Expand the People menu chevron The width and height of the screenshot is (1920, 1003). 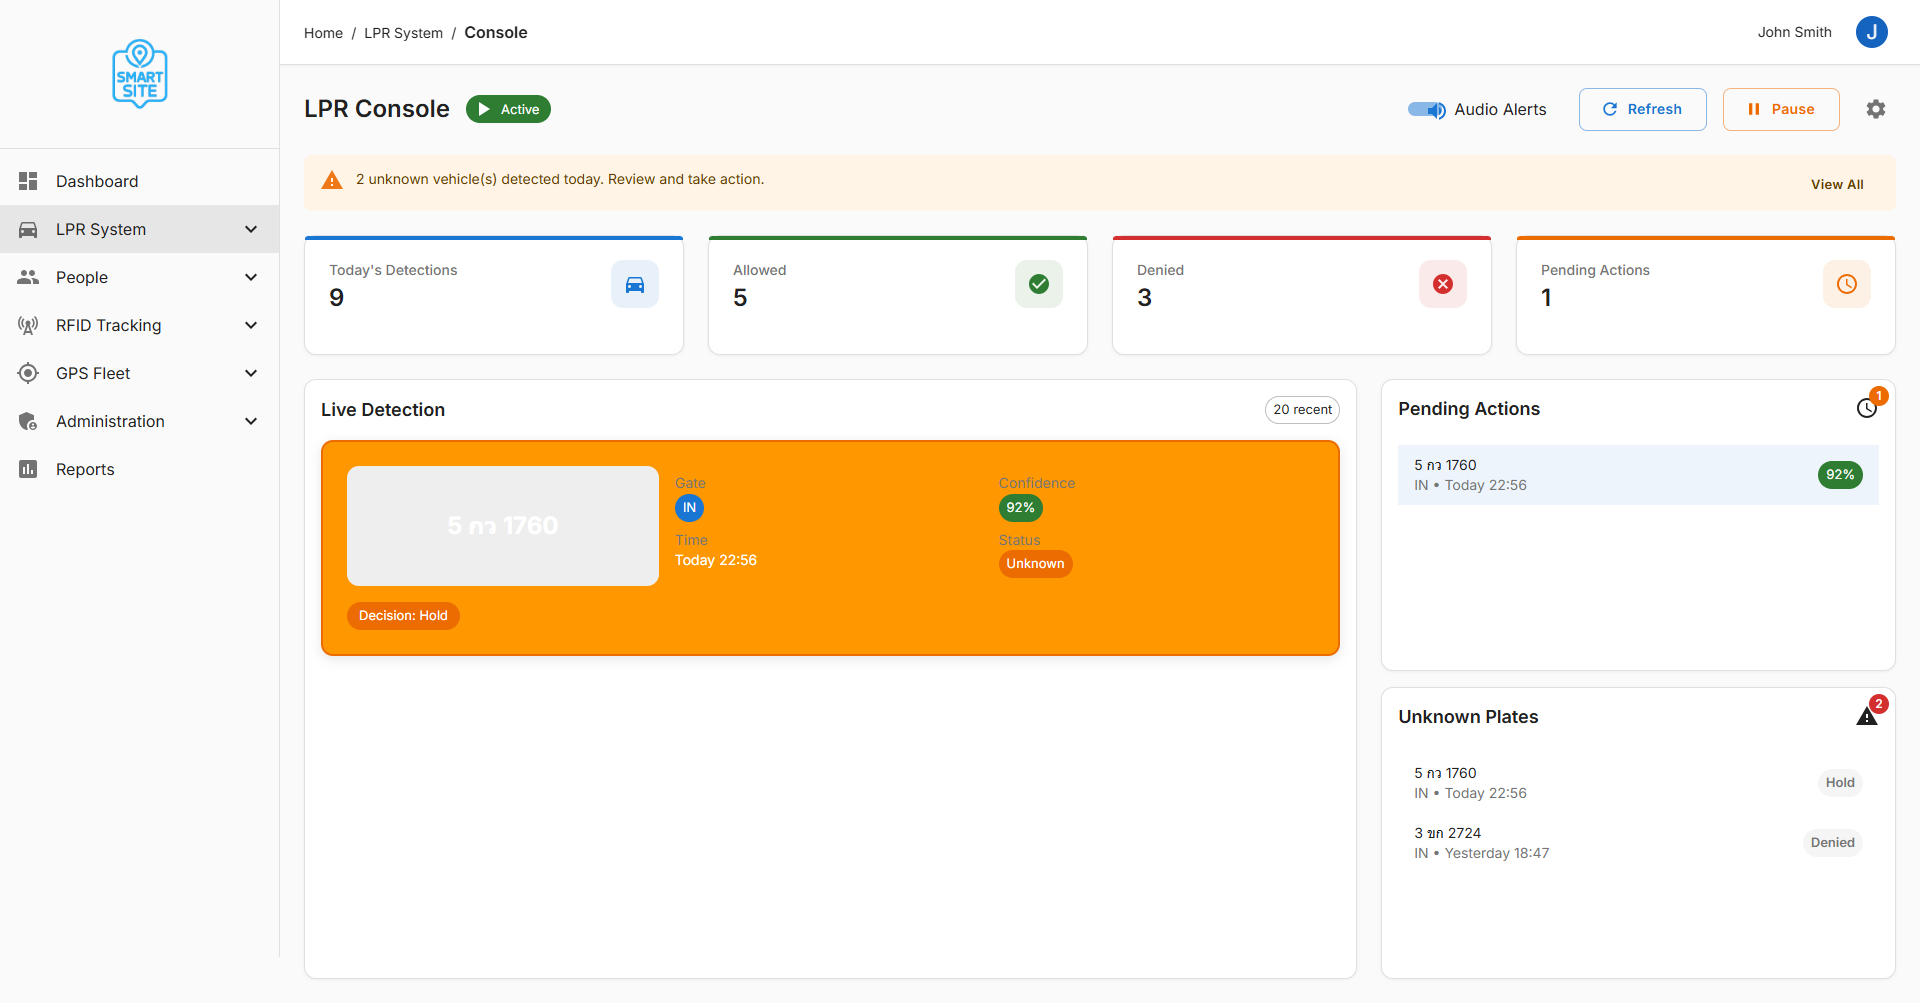pyautogui.click(x=251, y=277)
